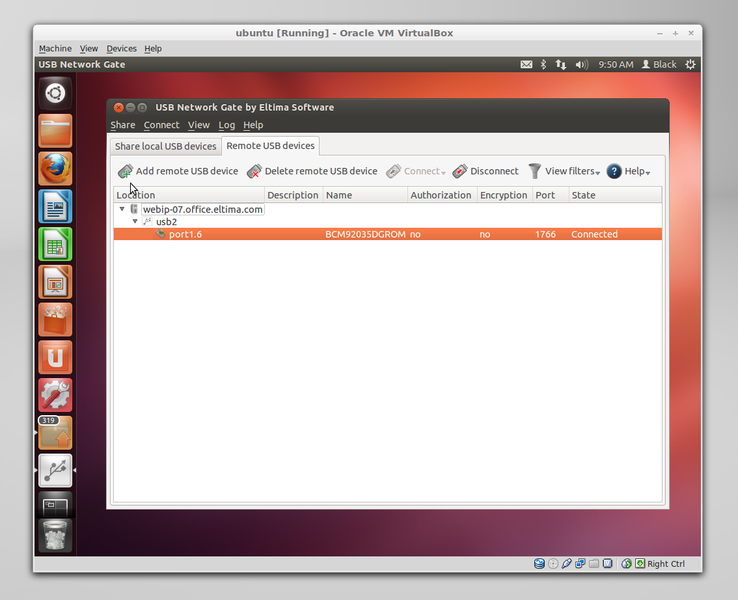Click the 9:50 AM clock

click(616, 64)
